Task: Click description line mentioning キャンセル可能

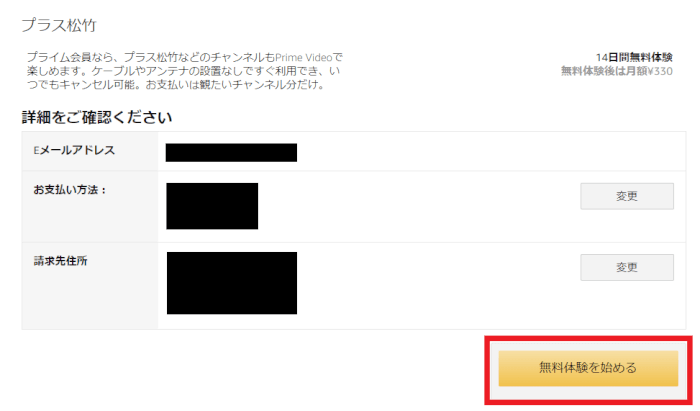Action: (x=175, y=84)
